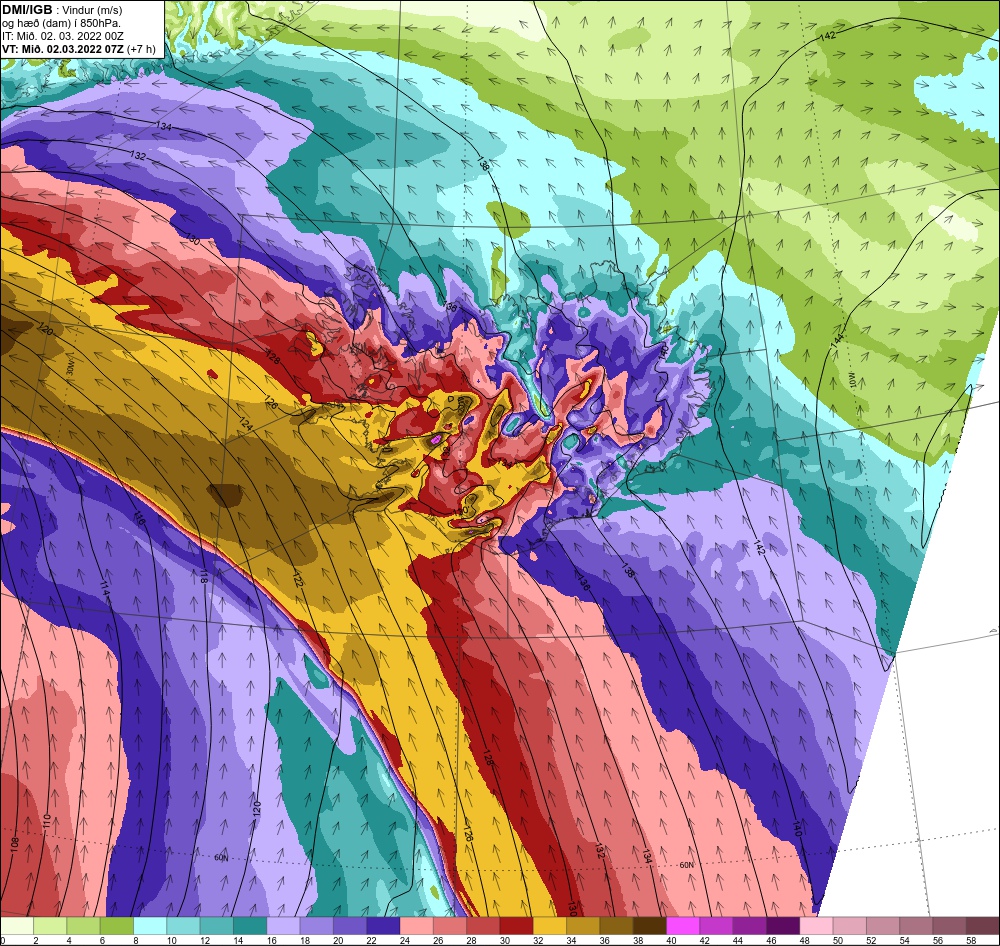The image size is (1000, 946).
Task: Select the dark brown swatch between 38 and 40
Action: tap(649, 926)
